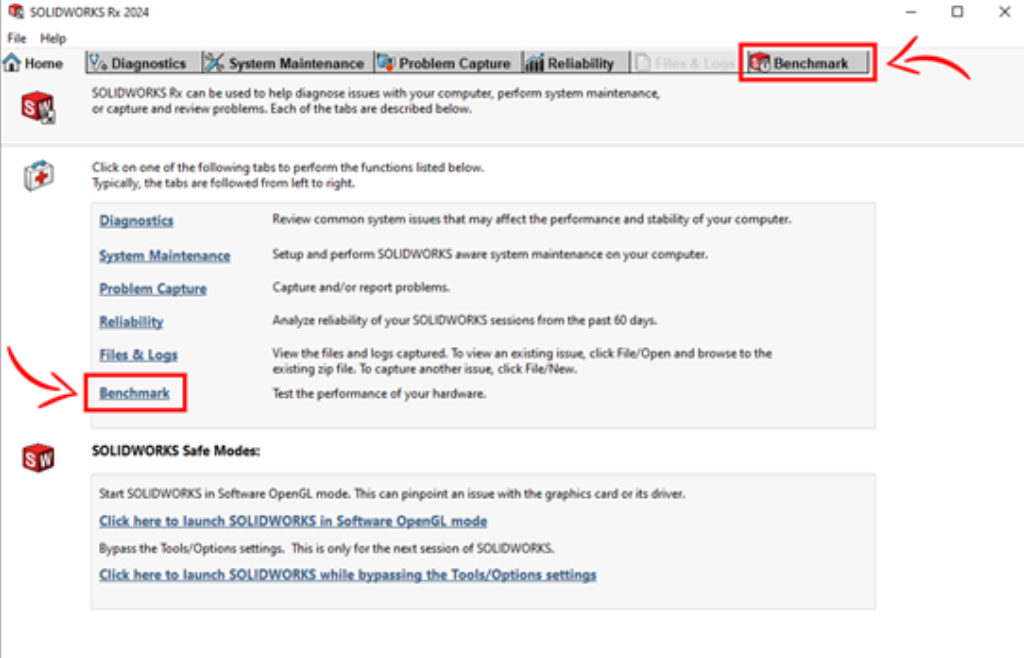Follow the System Maintenance link
Image resolution: width=1024 pixels, height=658 pixels.
click(165, 255)
